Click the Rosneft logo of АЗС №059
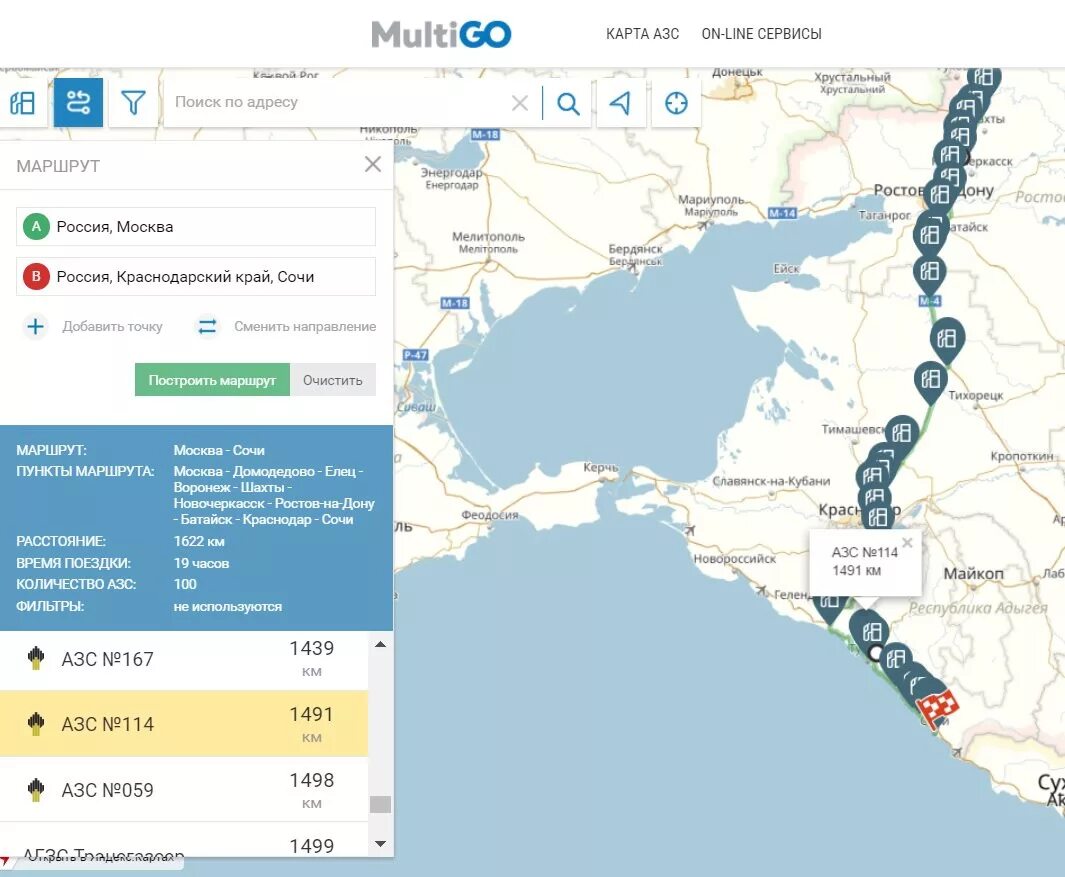Viewport: 1065px width, 877px height. [x=36, y=789]
